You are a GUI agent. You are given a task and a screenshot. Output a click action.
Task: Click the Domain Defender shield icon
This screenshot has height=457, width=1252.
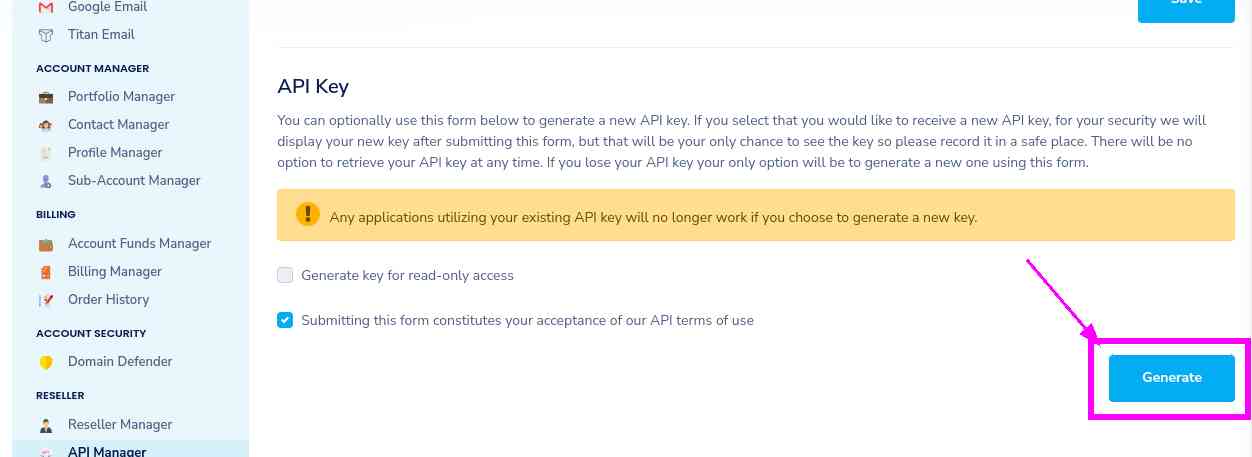point(46,362)
